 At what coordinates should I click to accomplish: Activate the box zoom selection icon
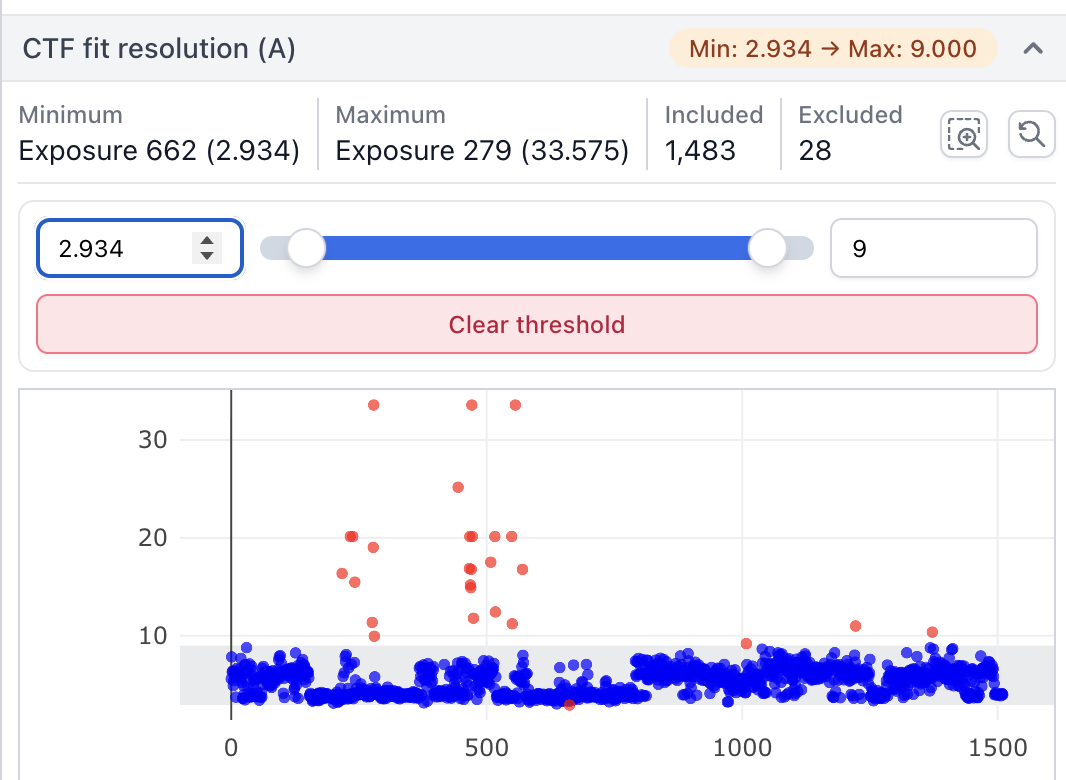[x=964, y=134]
